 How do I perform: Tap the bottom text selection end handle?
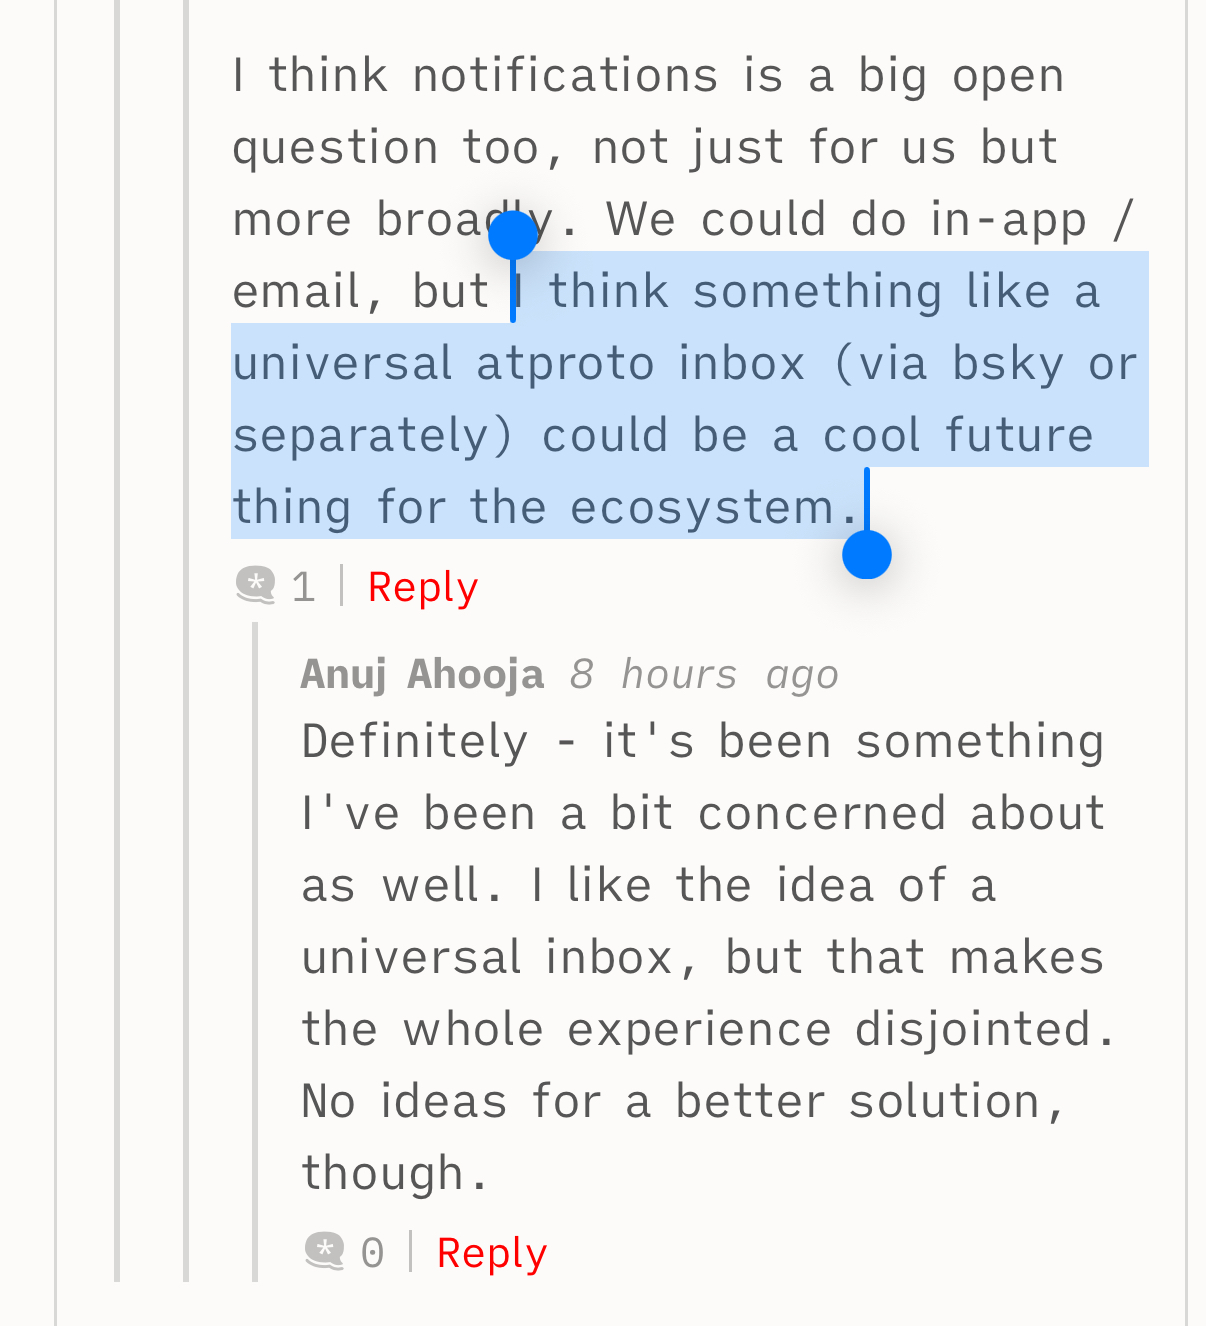[x=866, y=554]
